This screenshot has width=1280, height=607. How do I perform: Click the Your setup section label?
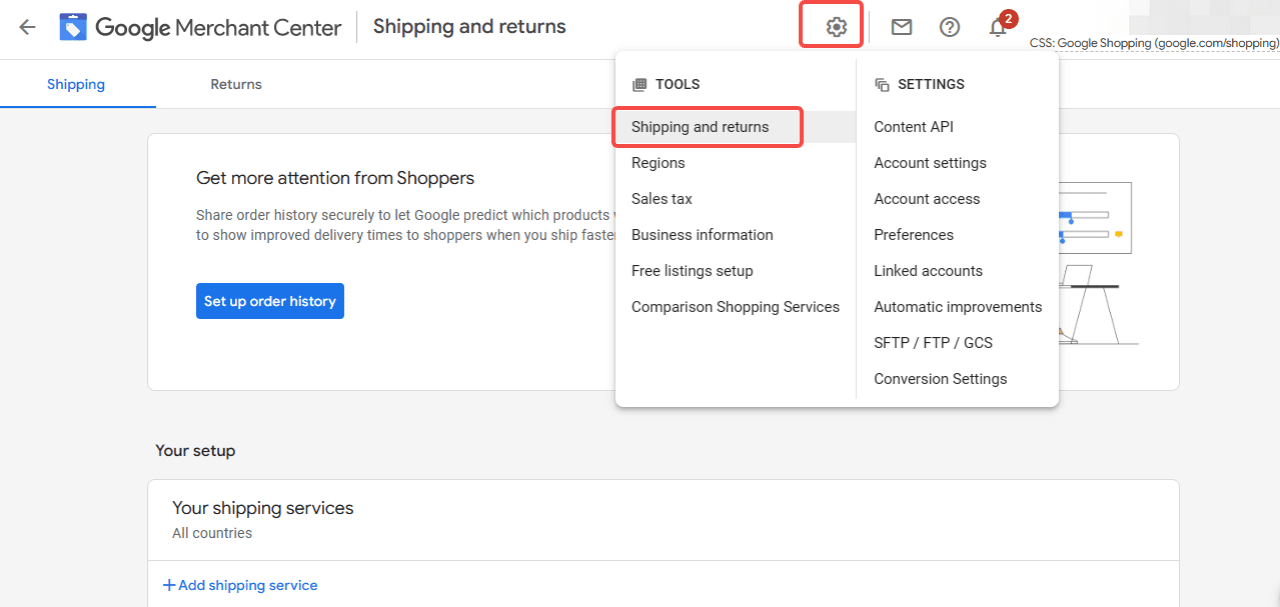point(195,451)
